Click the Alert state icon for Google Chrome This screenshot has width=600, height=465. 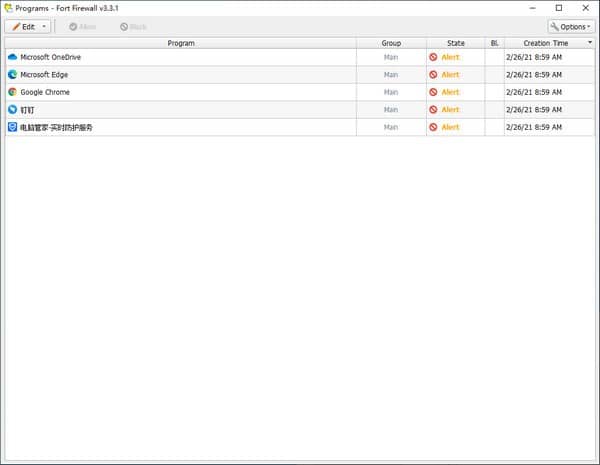(x=433, y=92)
